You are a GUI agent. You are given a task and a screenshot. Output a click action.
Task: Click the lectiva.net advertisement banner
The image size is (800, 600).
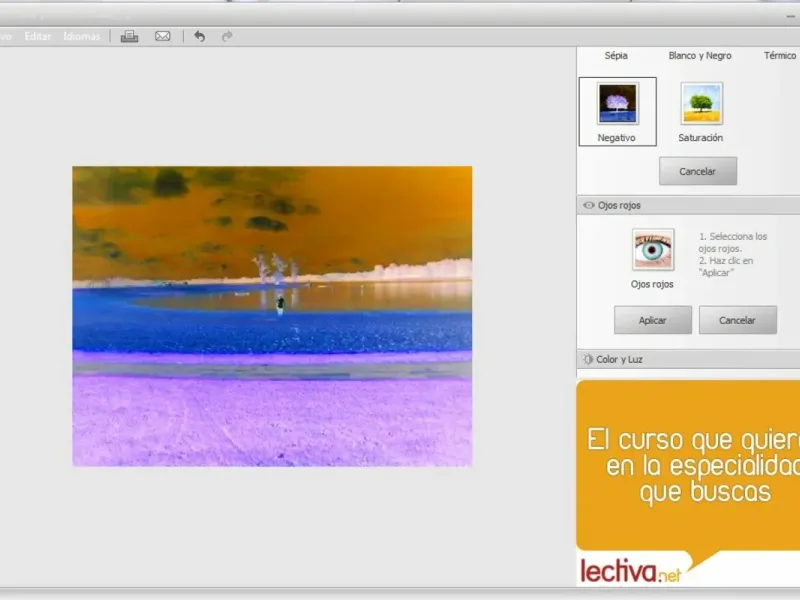coord(688,483)
